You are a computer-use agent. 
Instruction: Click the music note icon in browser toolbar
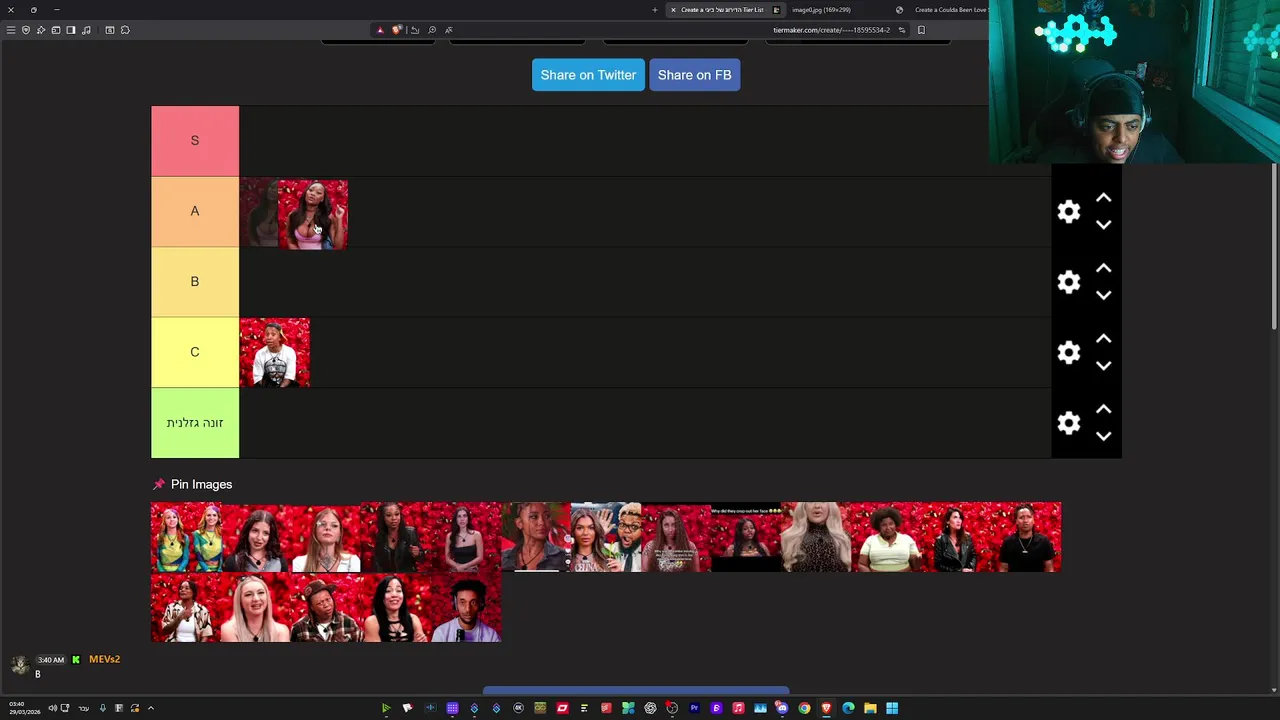[x=86, y=30]
